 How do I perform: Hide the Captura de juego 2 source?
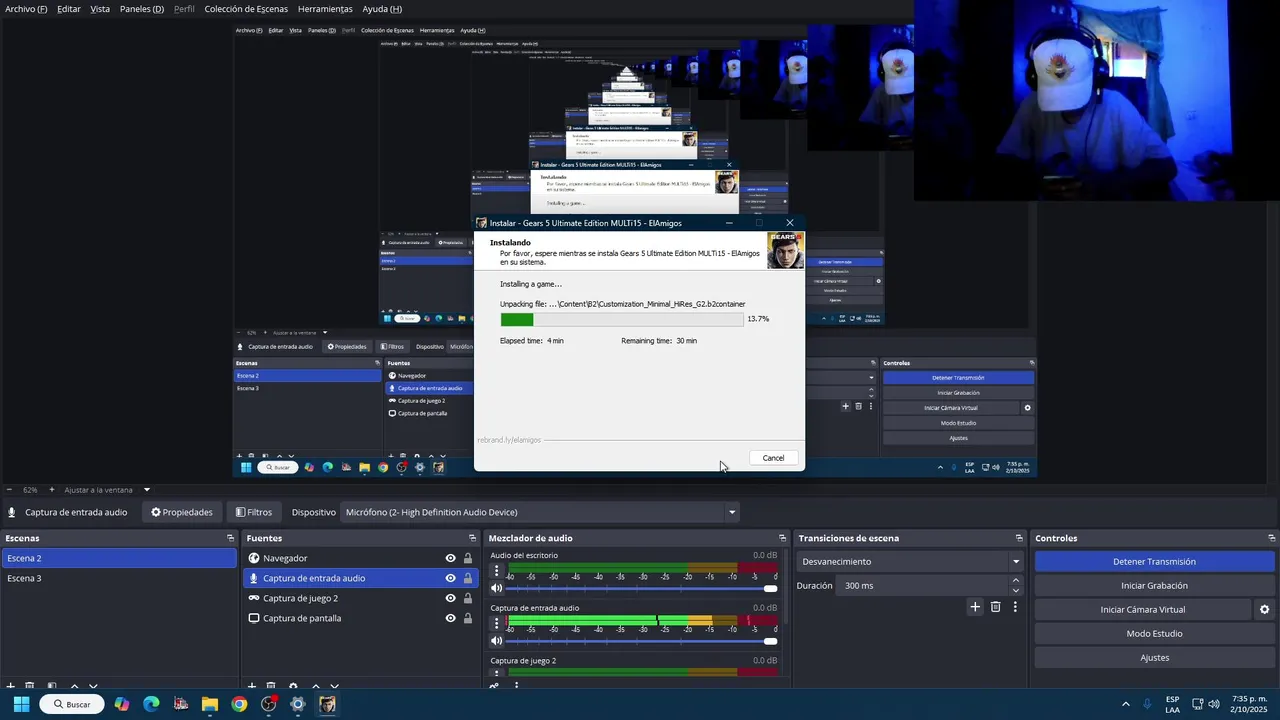click(450, 598)
